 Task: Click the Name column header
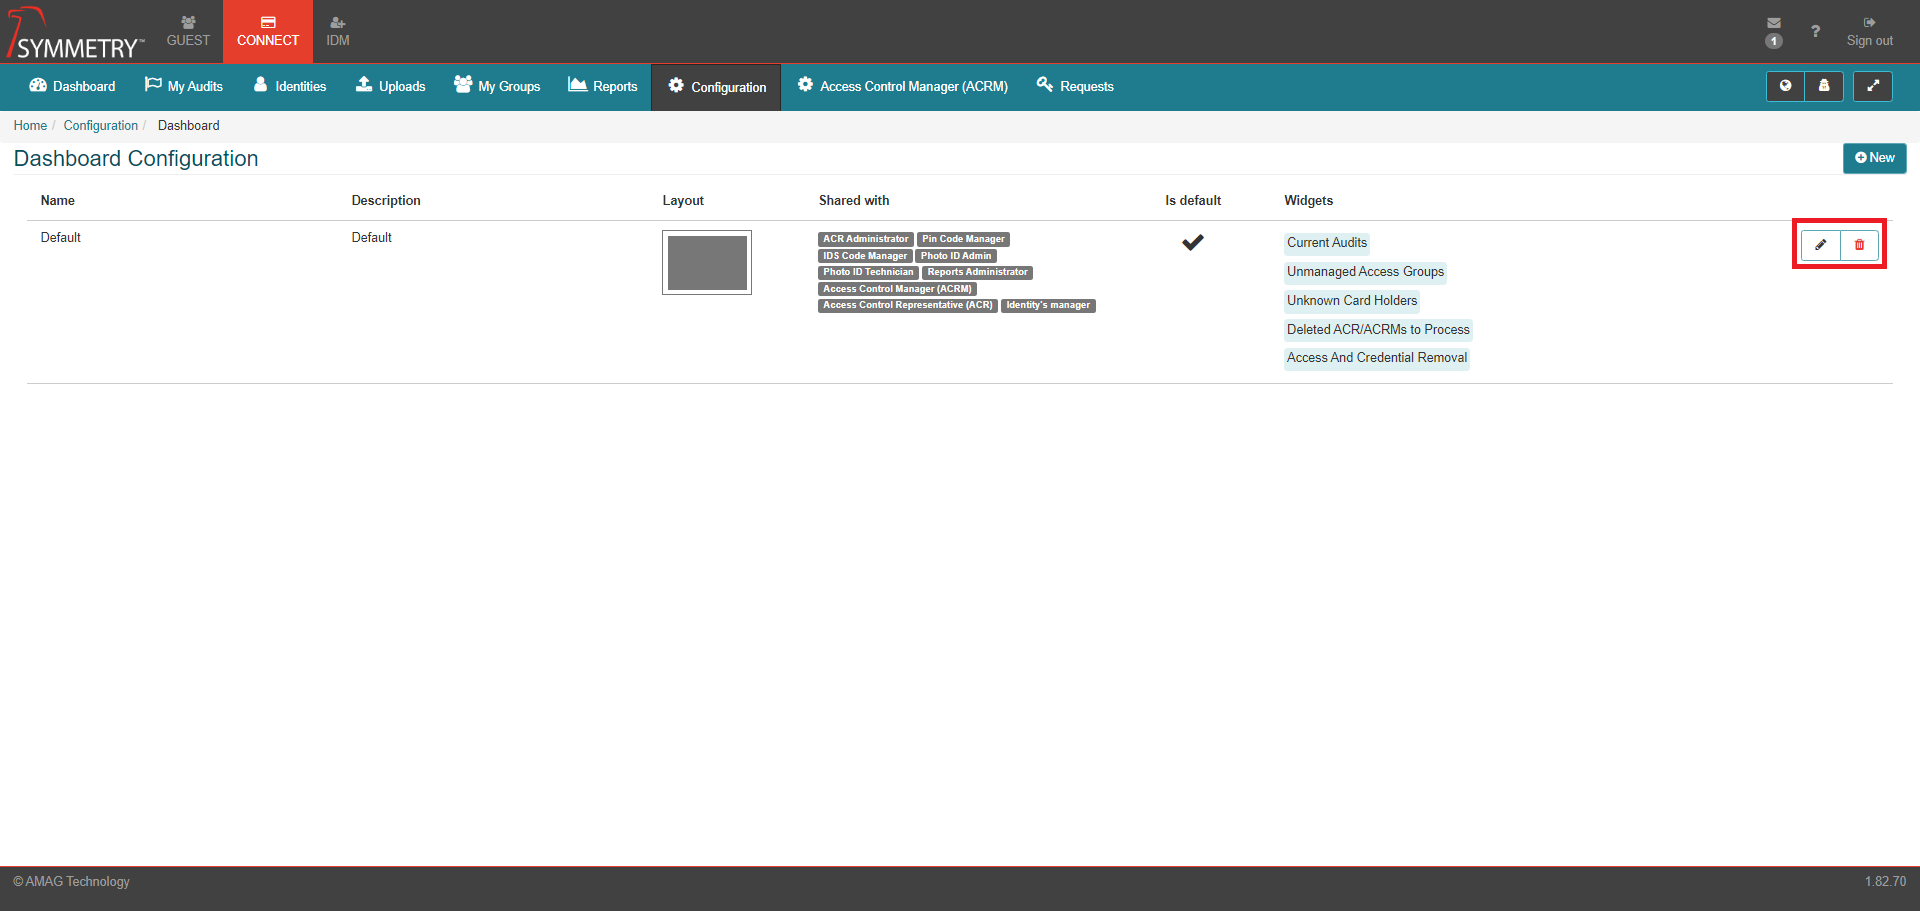[x=58, y=201]
